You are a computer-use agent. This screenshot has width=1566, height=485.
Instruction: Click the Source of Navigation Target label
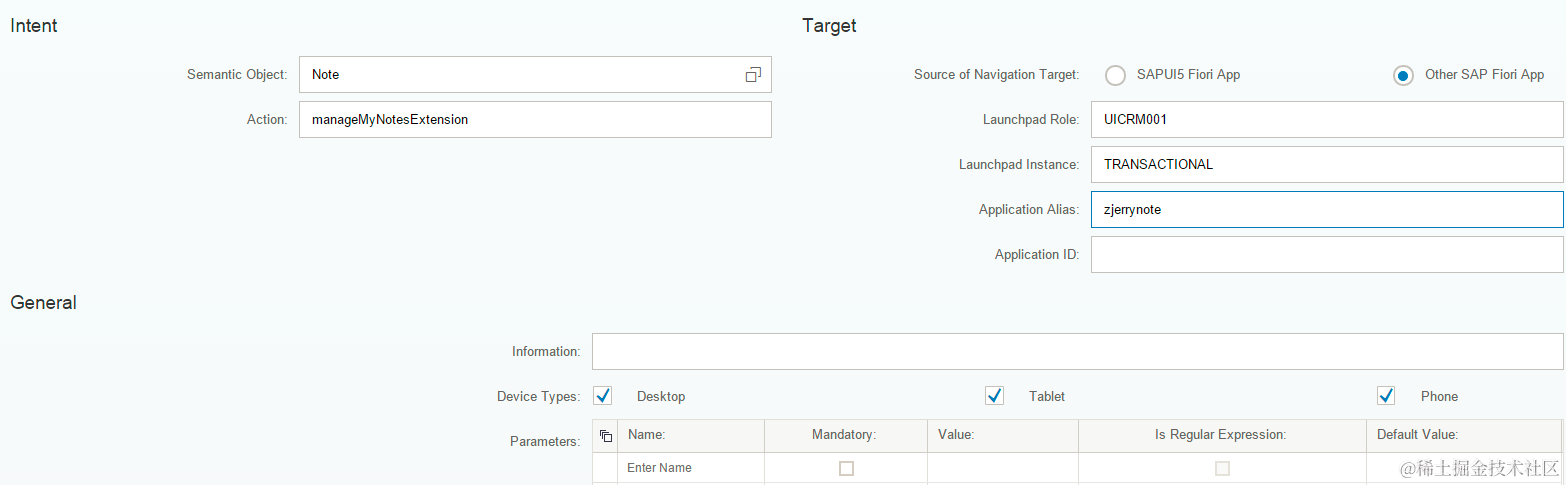click(x=996, y=75)
